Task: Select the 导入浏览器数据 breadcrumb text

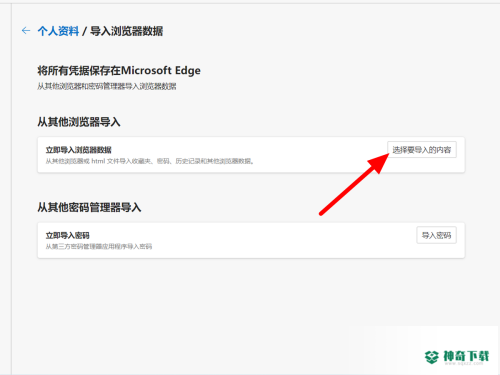Action: pos(126,31)
